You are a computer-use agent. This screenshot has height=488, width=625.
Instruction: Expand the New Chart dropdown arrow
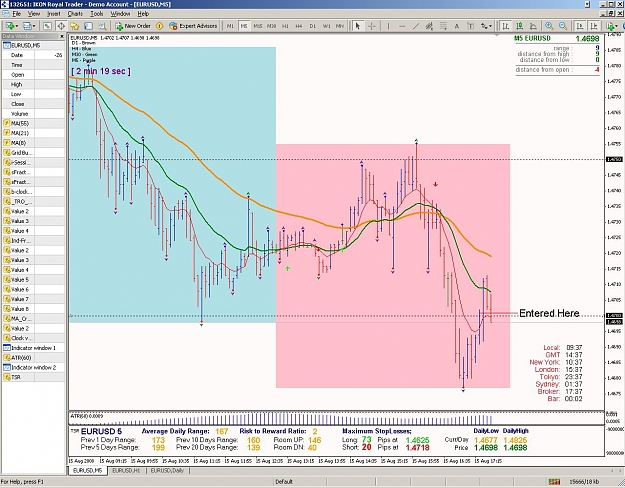point(17,26)
